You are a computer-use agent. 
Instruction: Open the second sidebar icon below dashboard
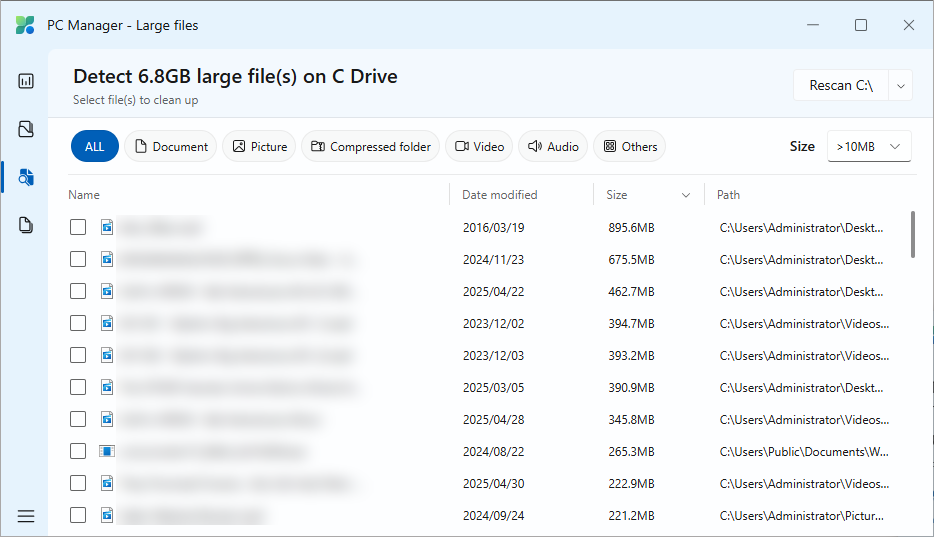(26, 129)
